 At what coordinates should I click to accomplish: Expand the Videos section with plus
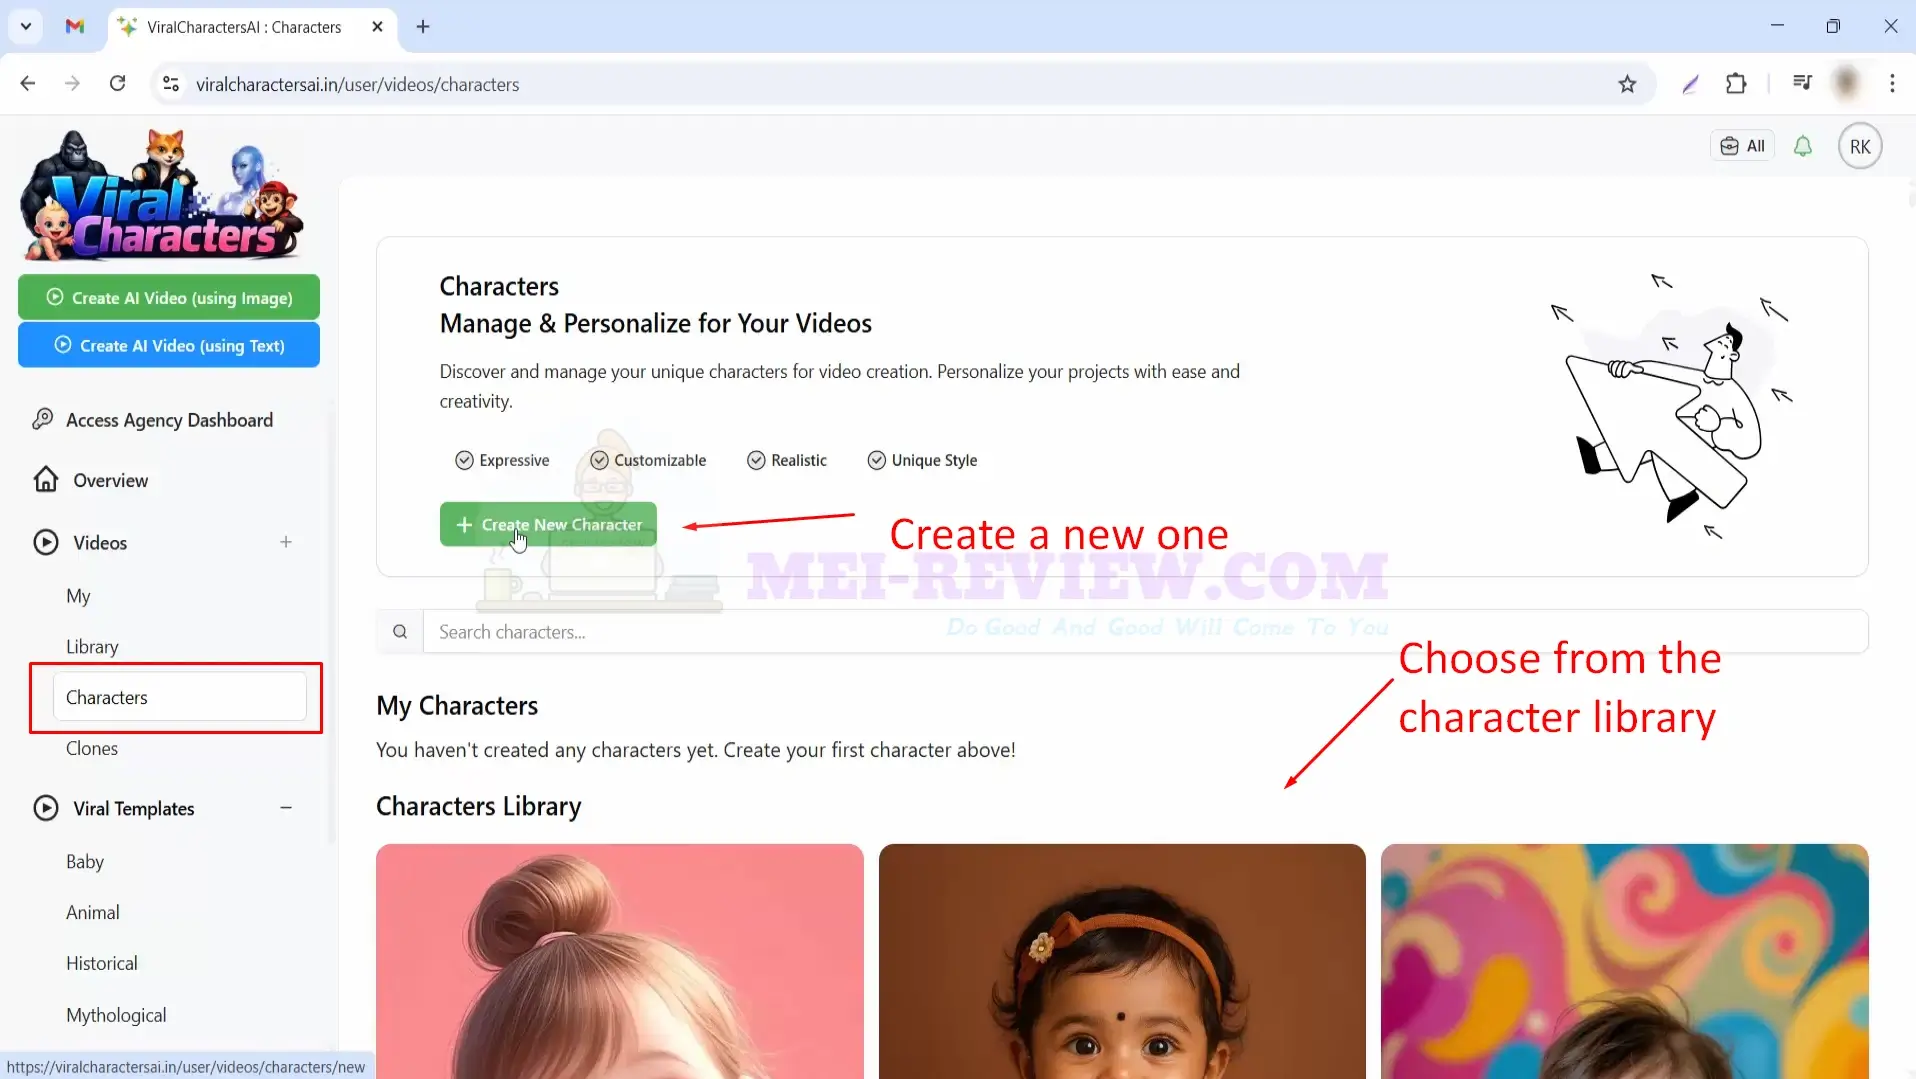(286, 542)
